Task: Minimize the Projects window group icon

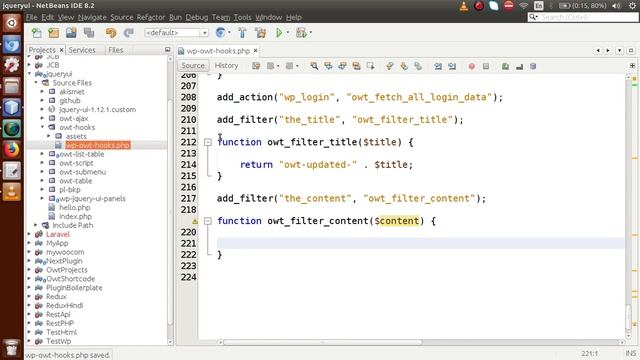Action: (168, 49)
